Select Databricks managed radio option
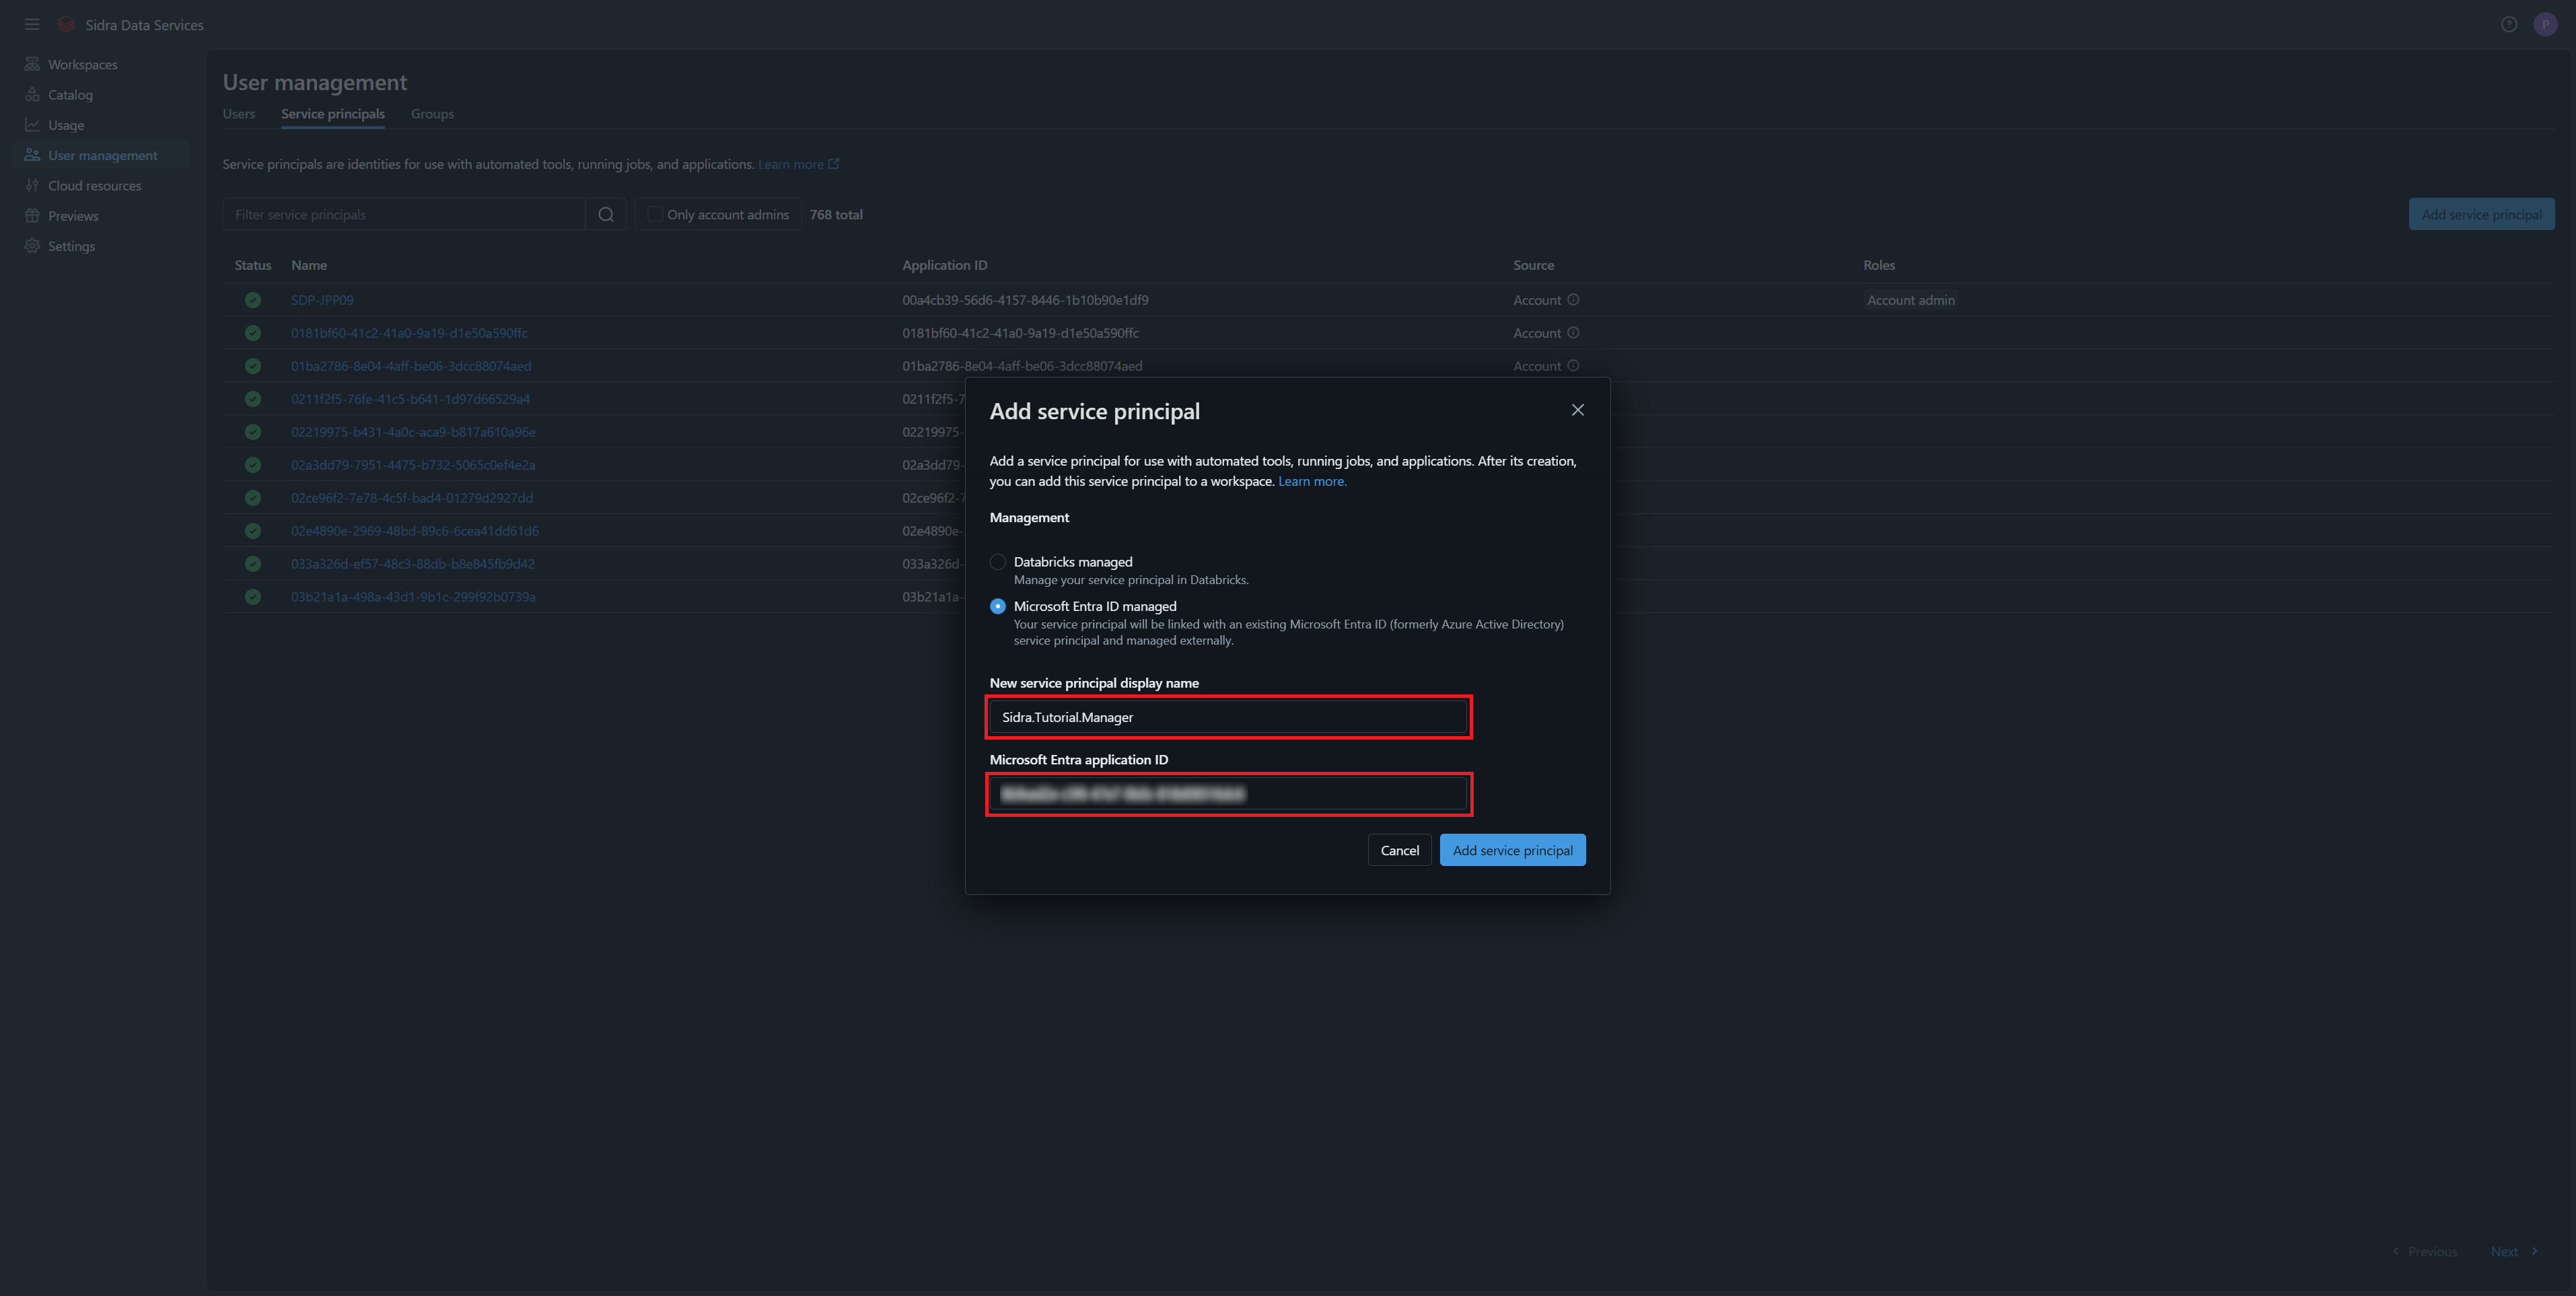2576x1296 pixels. [997, 562]
